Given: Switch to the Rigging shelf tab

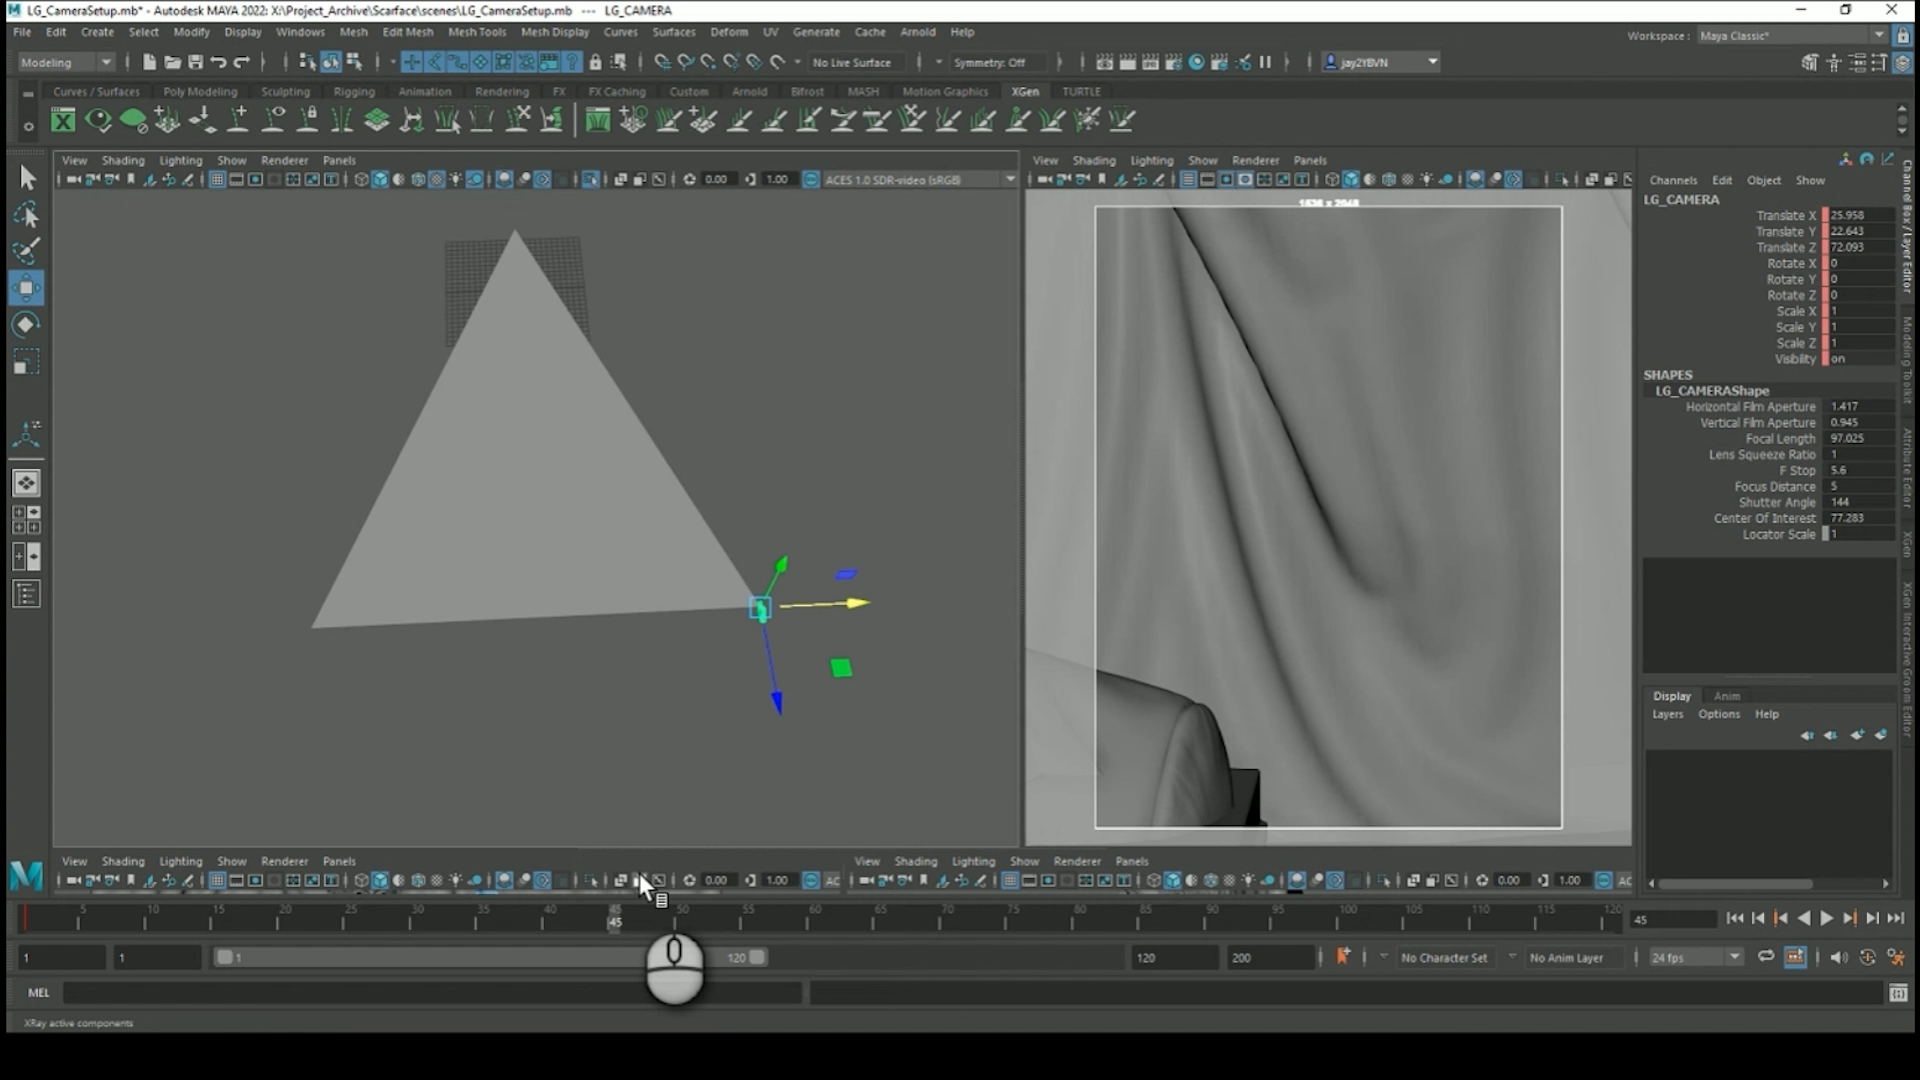Looking at the screenshot, I should pos(354,91).
